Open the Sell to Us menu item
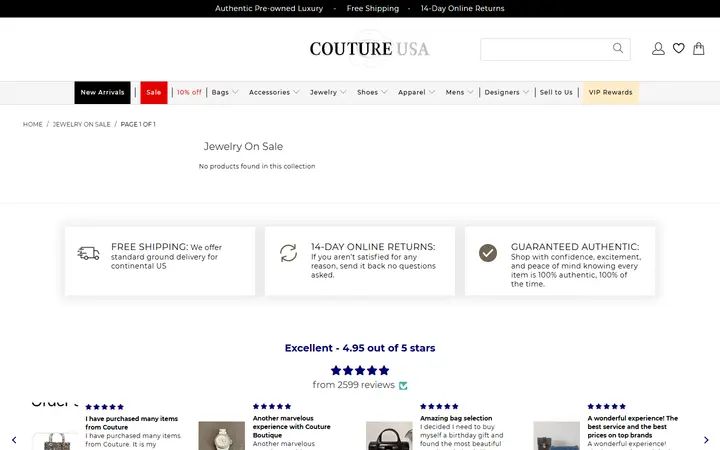 tap(556, 92)
